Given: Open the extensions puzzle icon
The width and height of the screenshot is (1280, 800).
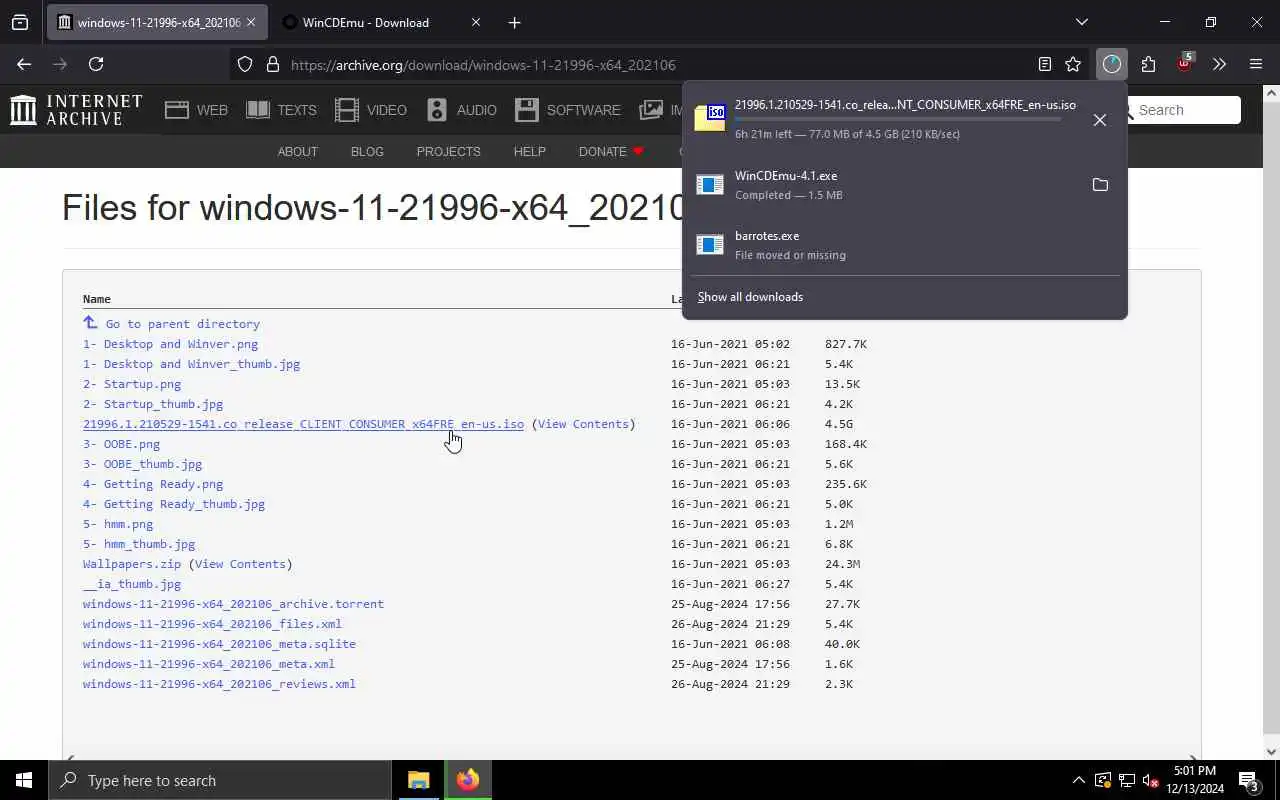Looking at the screenshot, I should (x=1148, y=64).
